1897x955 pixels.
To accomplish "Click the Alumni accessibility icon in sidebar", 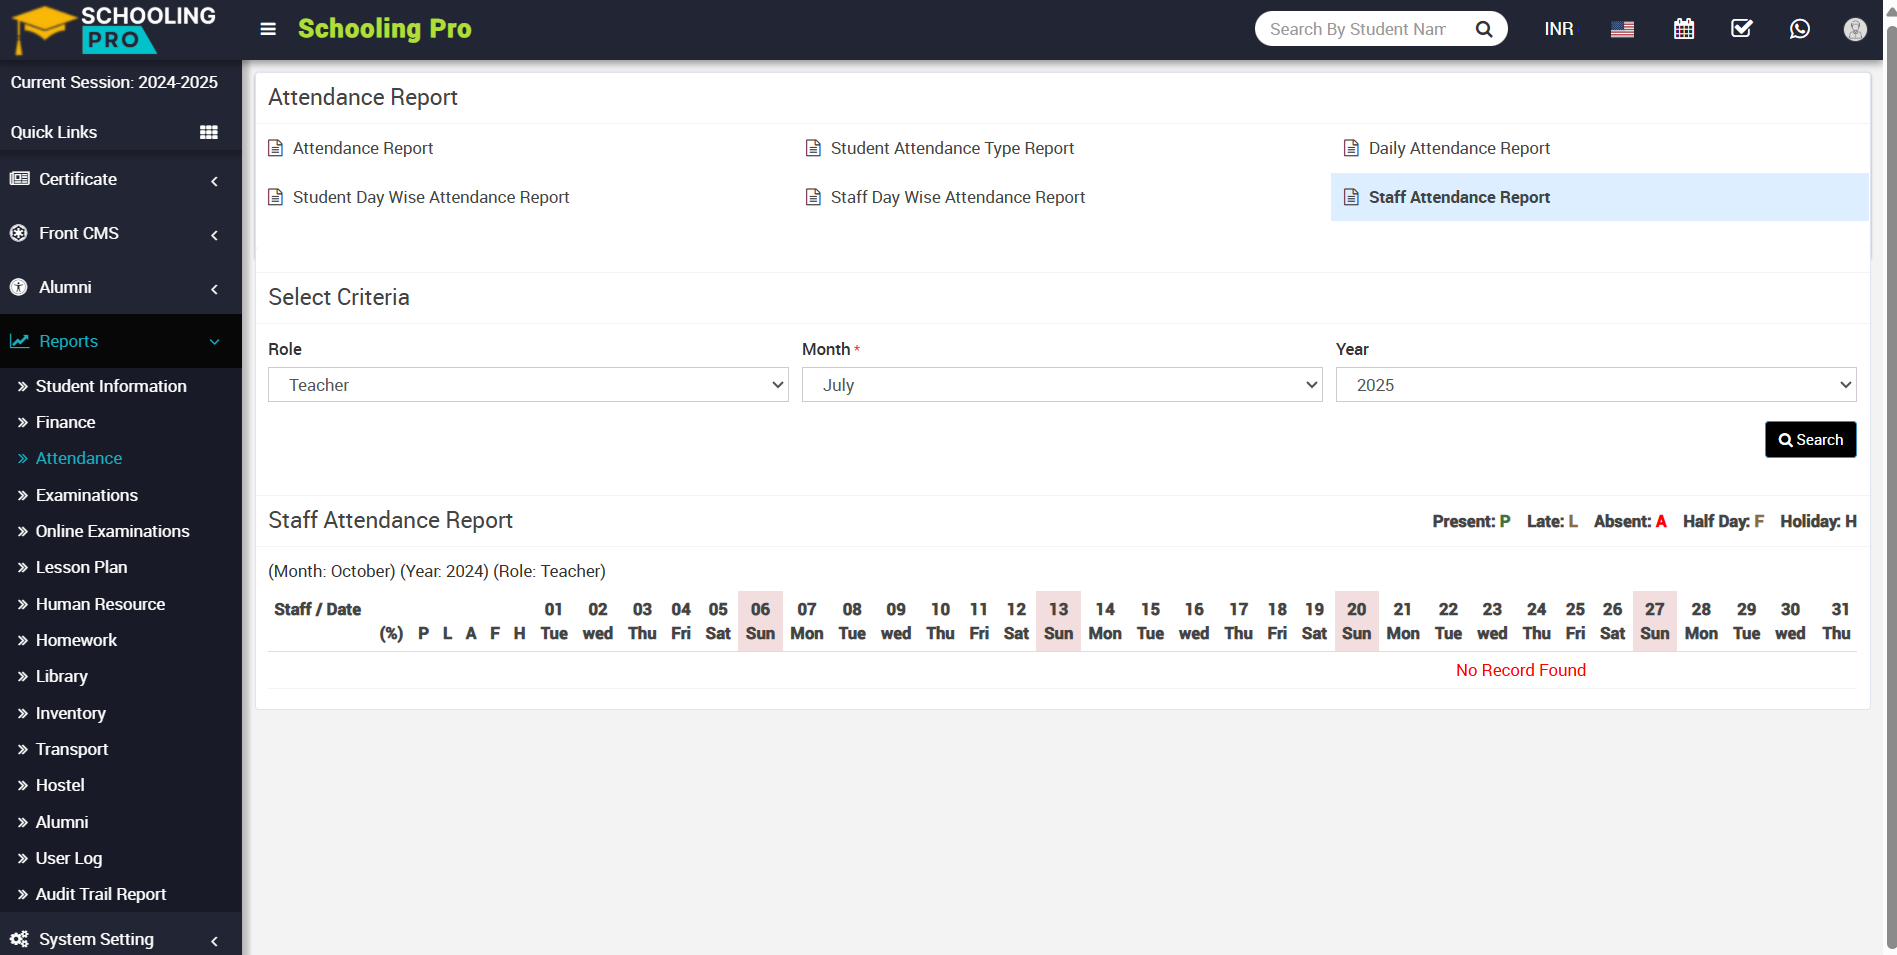I will click(19, 287).
